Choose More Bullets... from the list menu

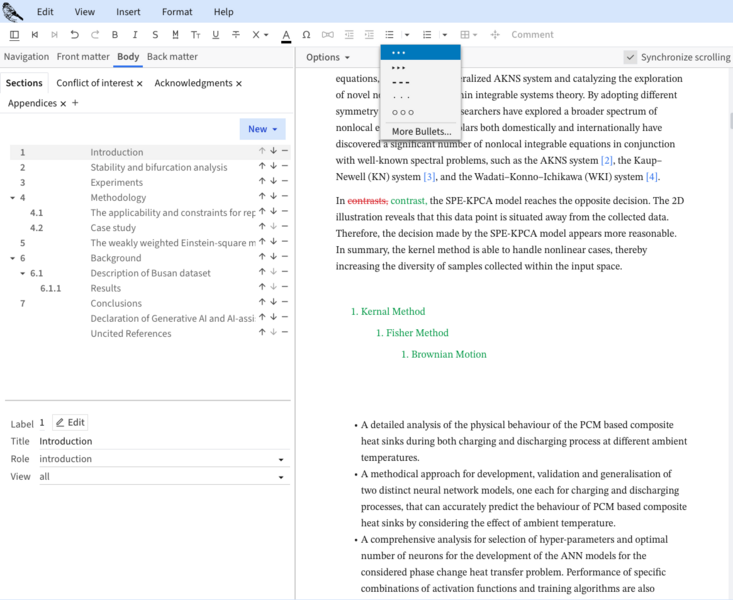pyautogui.click(x=421, y=131)
